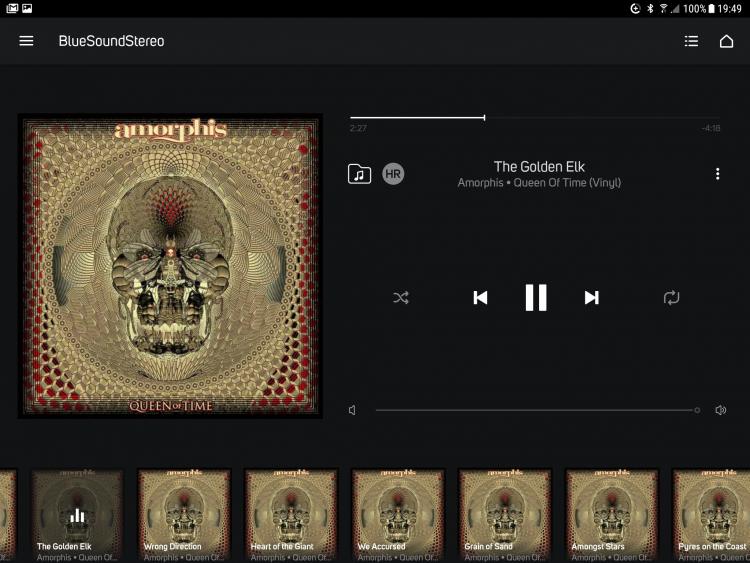750x563 pixels.
Task: Click the Wi-Fi signal status icon
Action: tap(663, 9)
